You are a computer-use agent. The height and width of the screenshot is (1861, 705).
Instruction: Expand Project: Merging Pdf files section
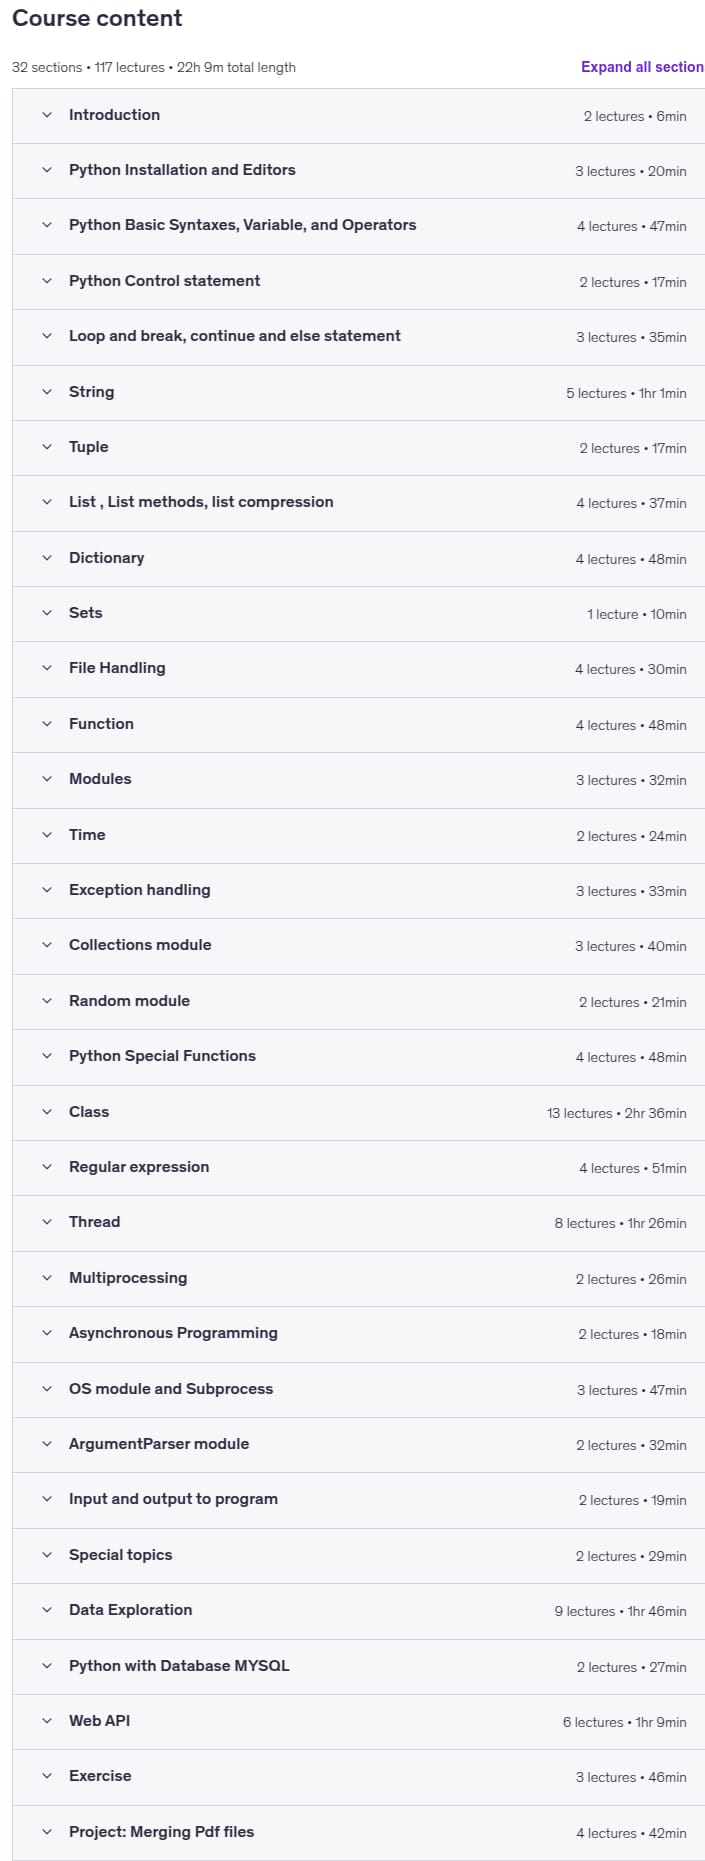click(x=358, y=1832)
